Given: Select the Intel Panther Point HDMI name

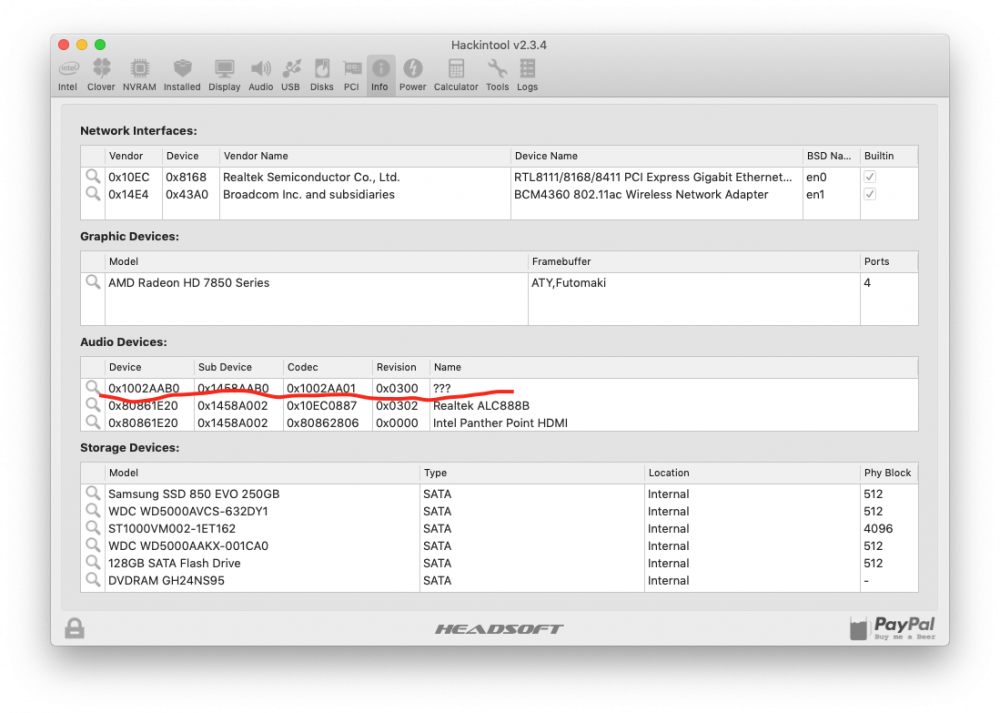Looking at the screenshot, I should tap(500, 423).
